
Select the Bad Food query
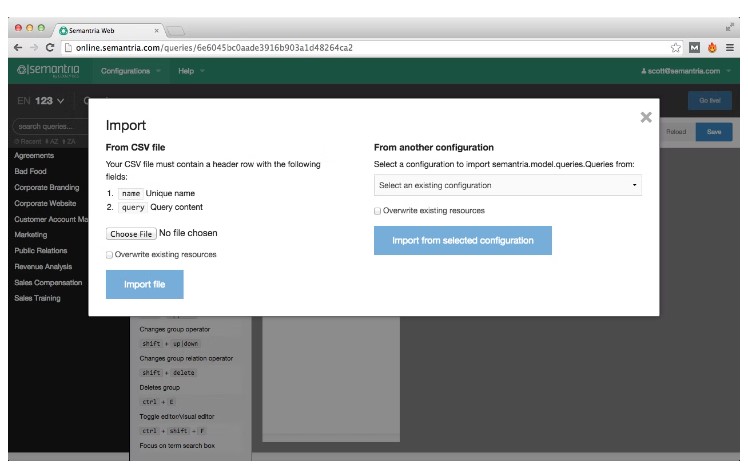30,171
